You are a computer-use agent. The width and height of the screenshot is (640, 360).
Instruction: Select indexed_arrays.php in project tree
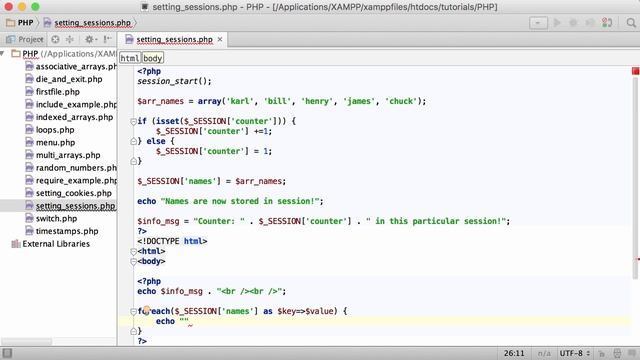click(x=69, y=117)
